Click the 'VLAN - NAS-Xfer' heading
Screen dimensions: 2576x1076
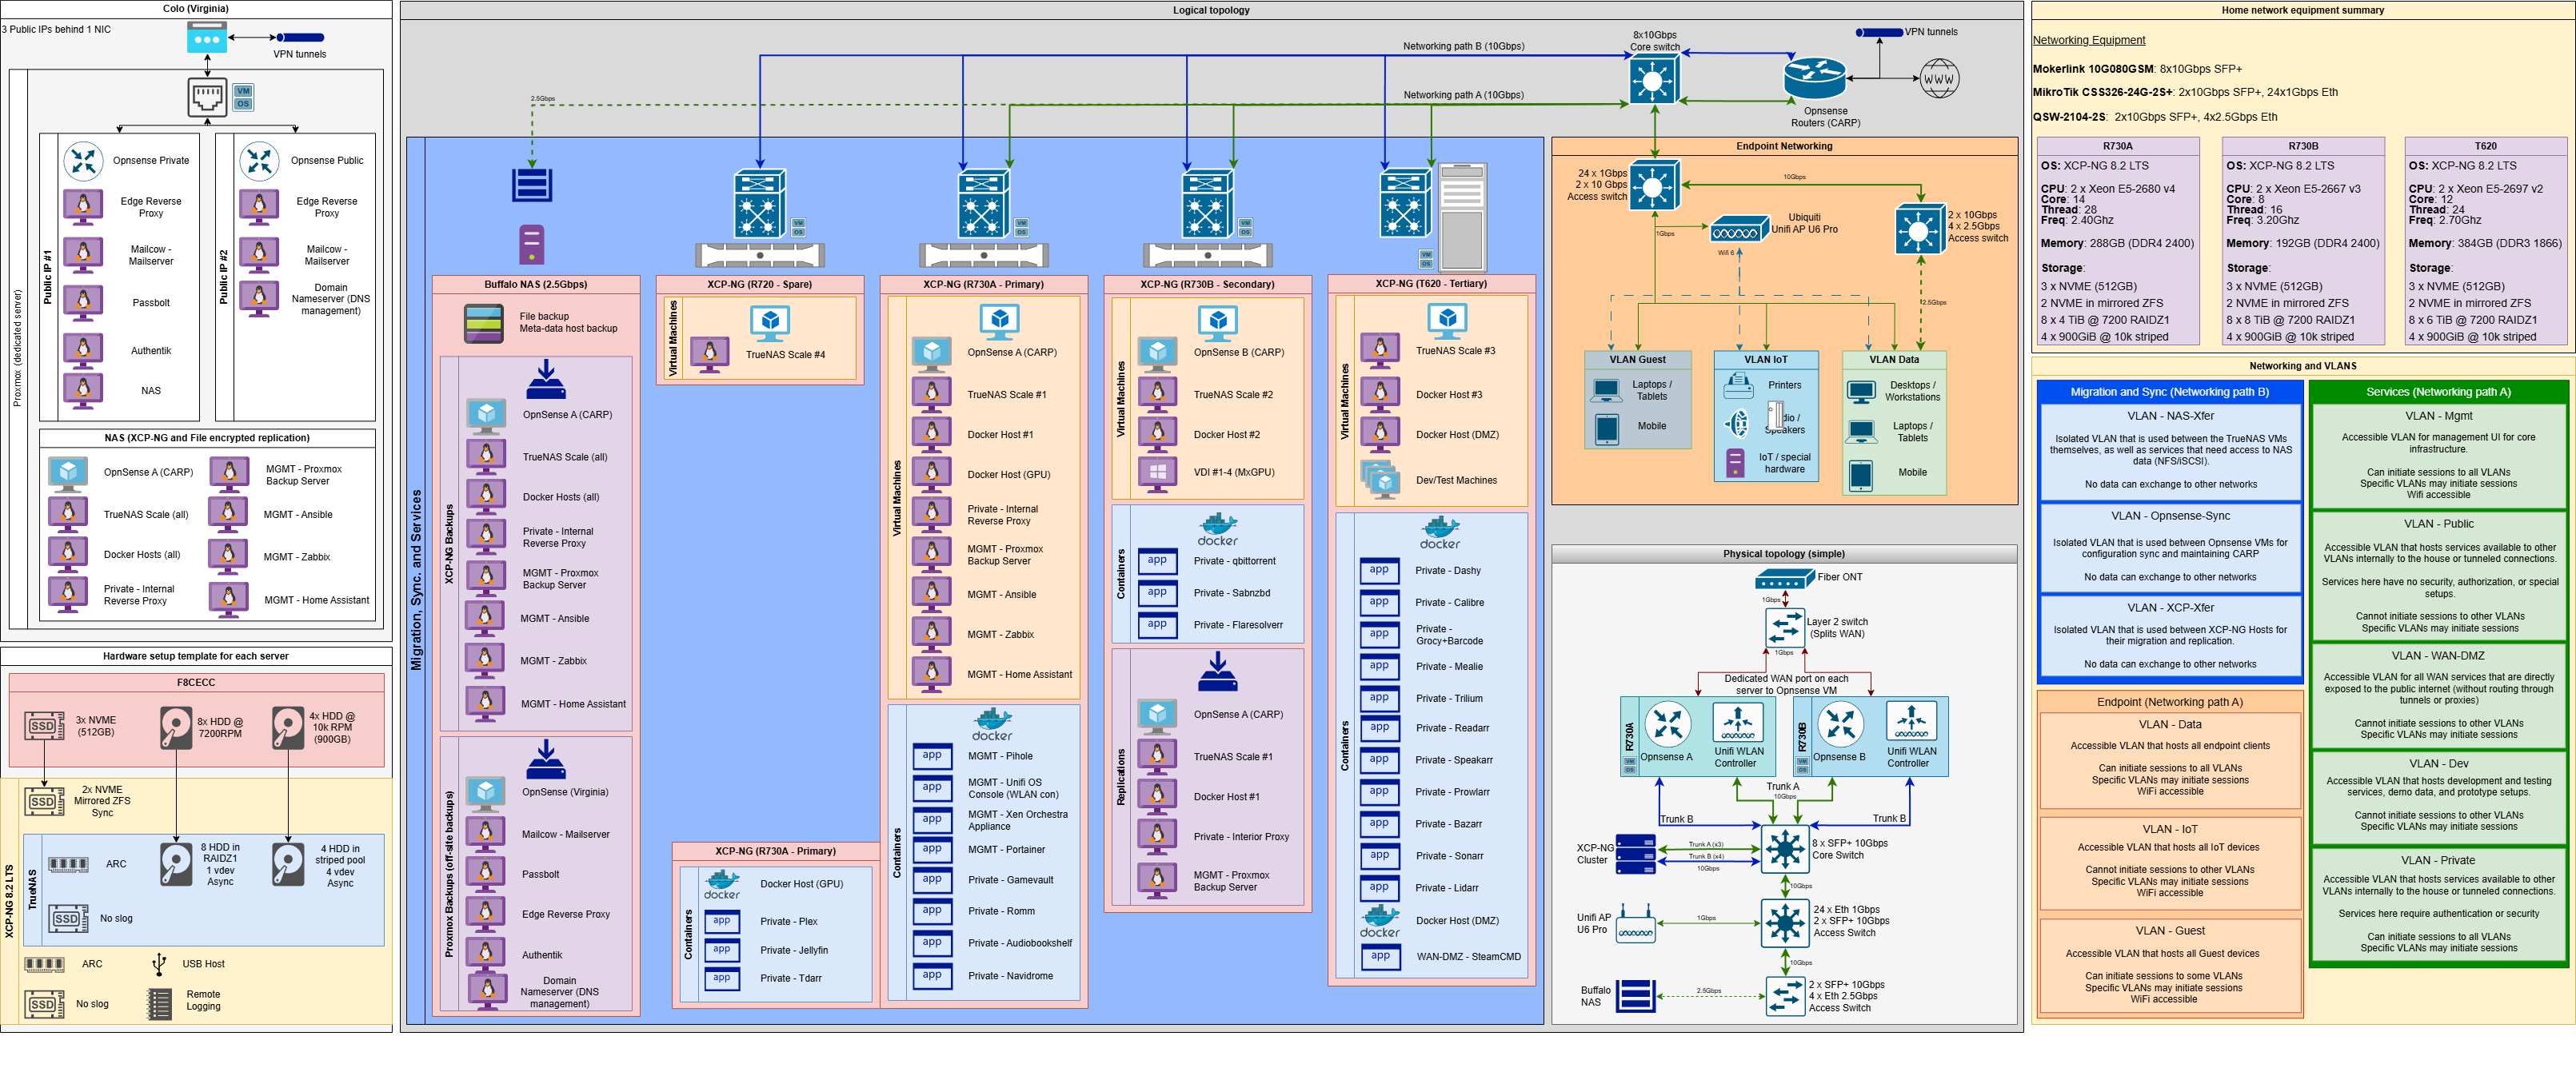[x=2170, y=416]
